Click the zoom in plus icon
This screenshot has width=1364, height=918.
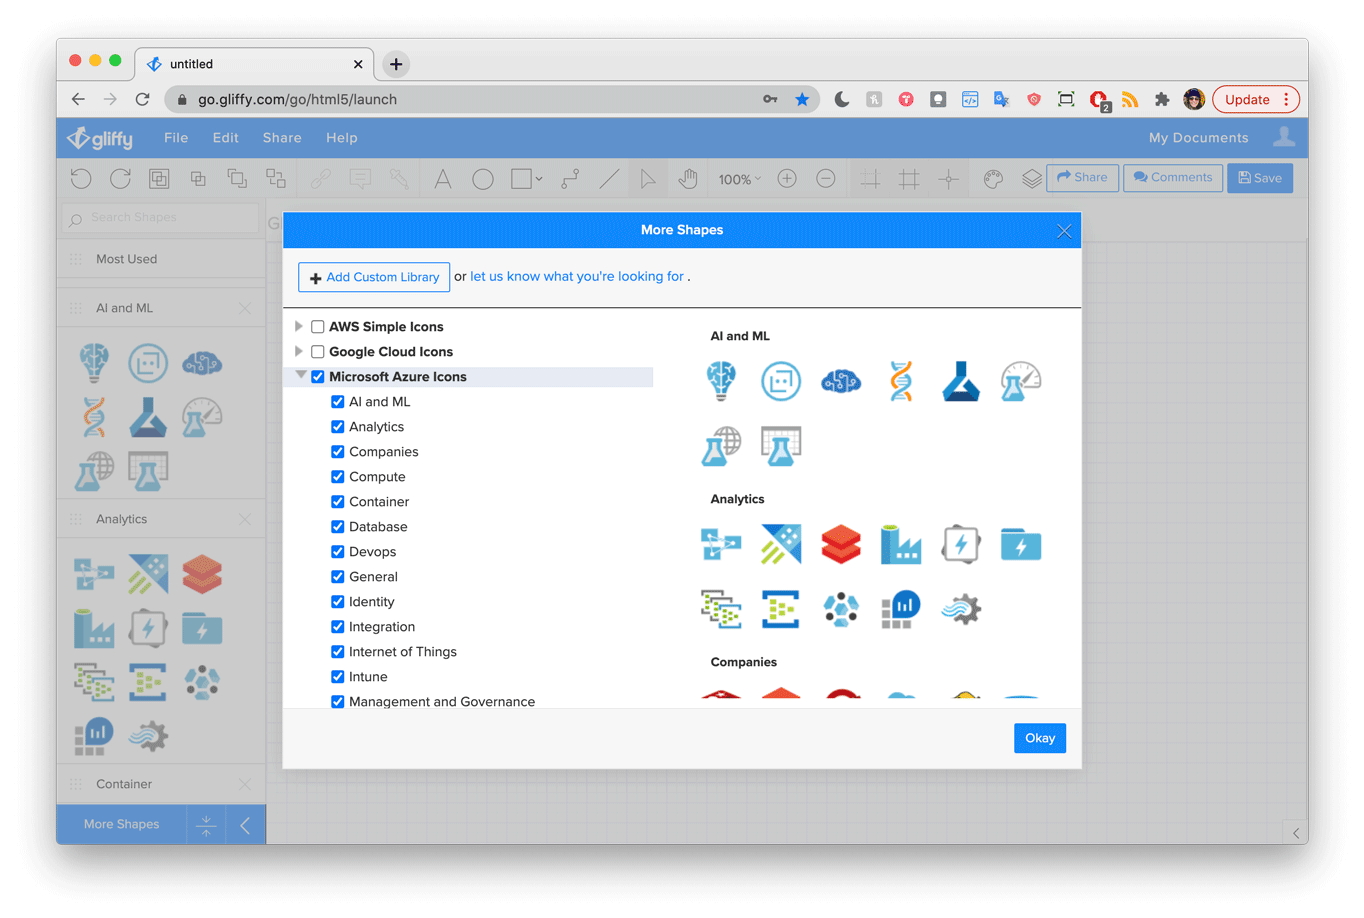[787, 179]
